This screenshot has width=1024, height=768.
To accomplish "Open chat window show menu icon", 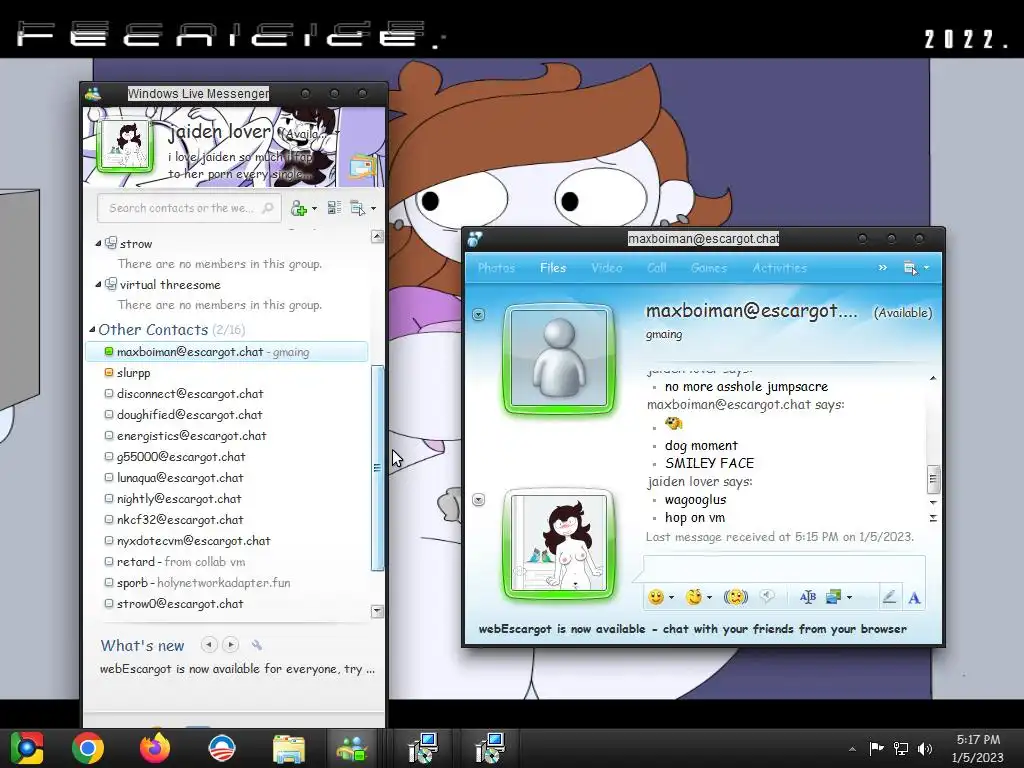I will tap(910, 268).
